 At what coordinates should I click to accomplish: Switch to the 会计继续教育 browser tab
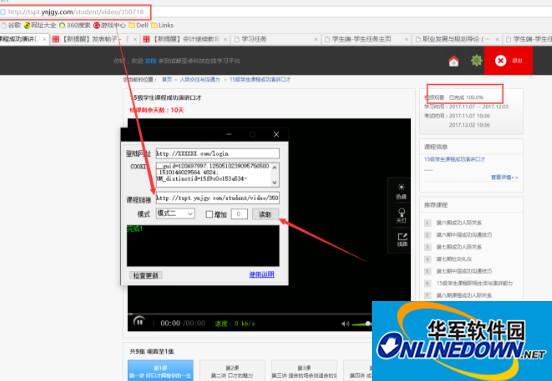(x=186, y=39)
